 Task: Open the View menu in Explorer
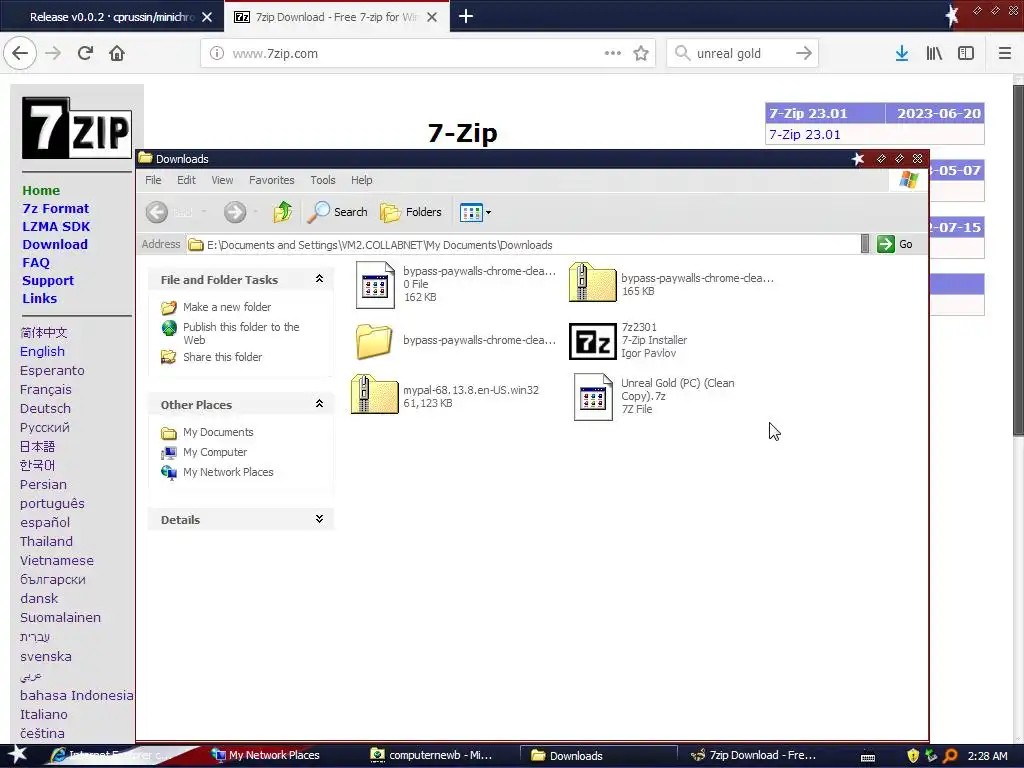222,180
